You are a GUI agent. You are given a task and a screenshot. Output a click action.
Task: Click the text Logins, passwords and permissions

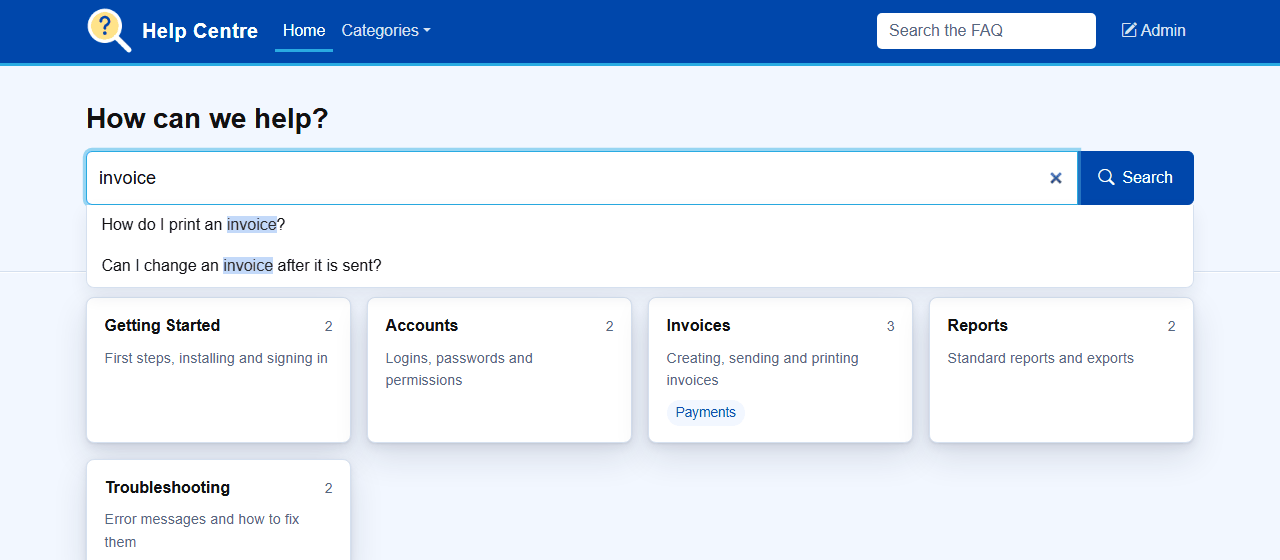[459, 369]
